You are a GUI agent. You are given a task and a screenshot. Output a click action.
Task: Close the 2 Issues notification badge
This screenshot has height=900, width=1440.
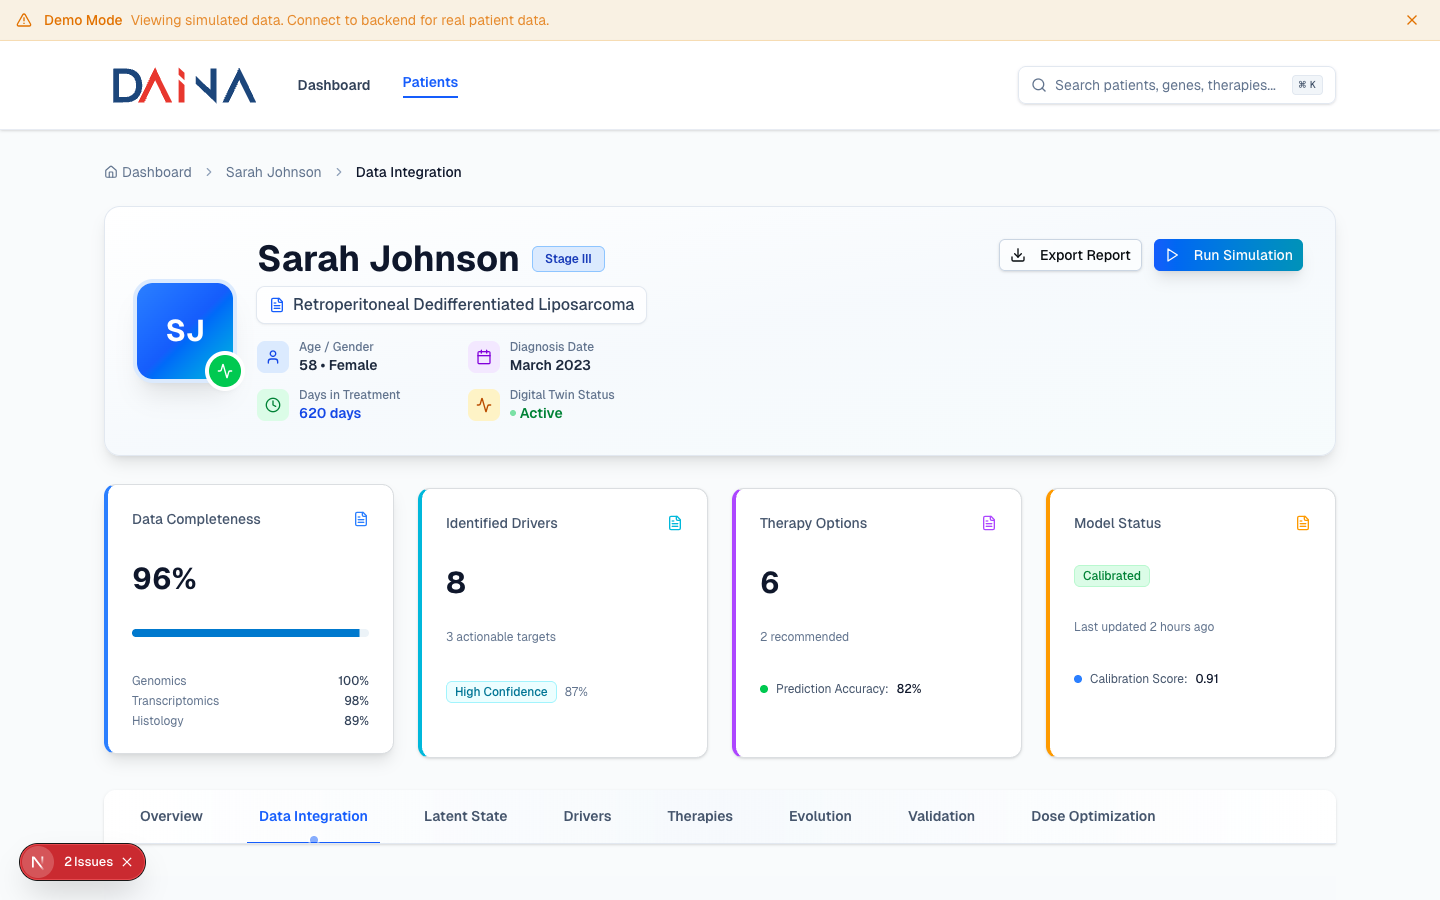point(125,861)
